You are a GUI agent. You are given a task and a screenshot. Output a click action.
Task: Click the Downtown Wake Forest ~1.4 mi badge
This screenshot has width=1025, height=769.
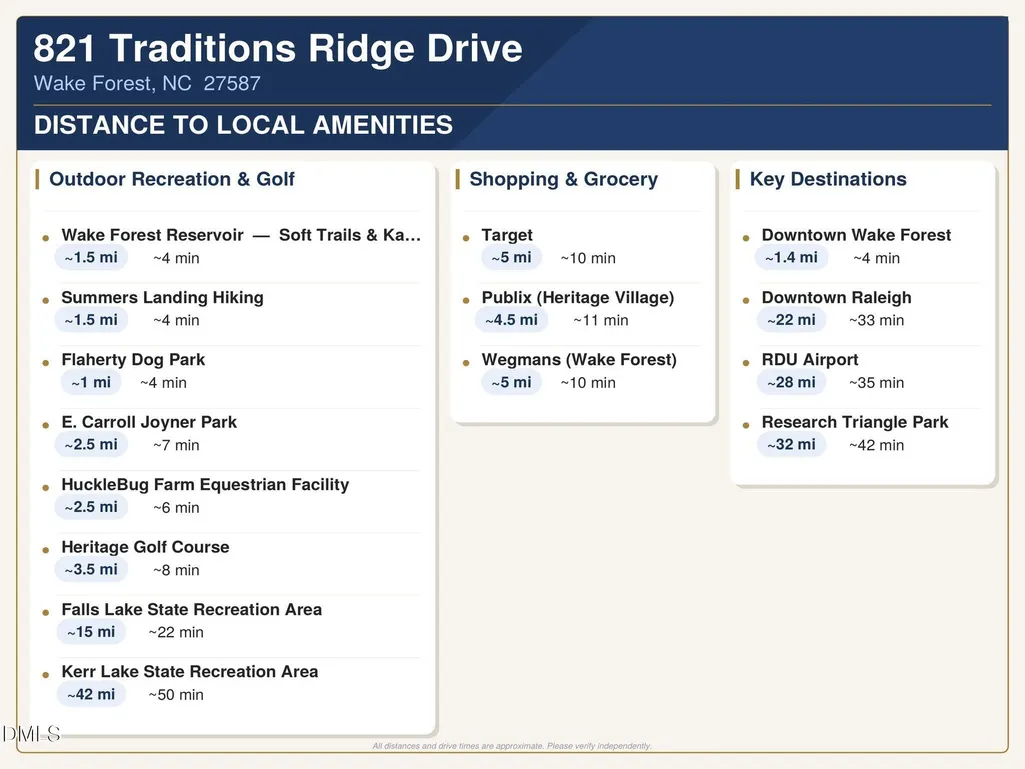791,258
